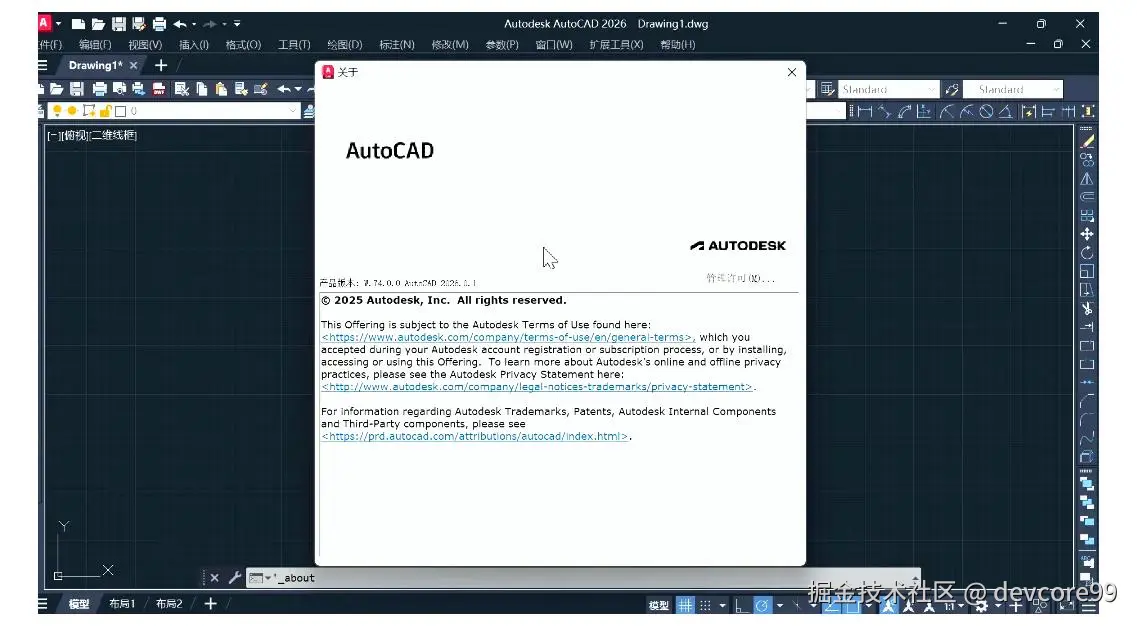Switch to the 布局2 layout tab
Screen dimensions: 1137x626
tap(169, 604)
